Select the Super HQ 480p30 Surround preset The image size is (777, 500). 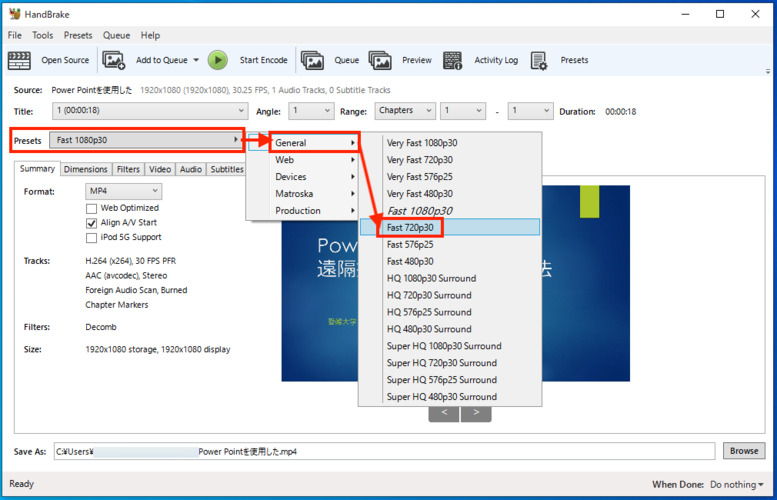[450, 396]
